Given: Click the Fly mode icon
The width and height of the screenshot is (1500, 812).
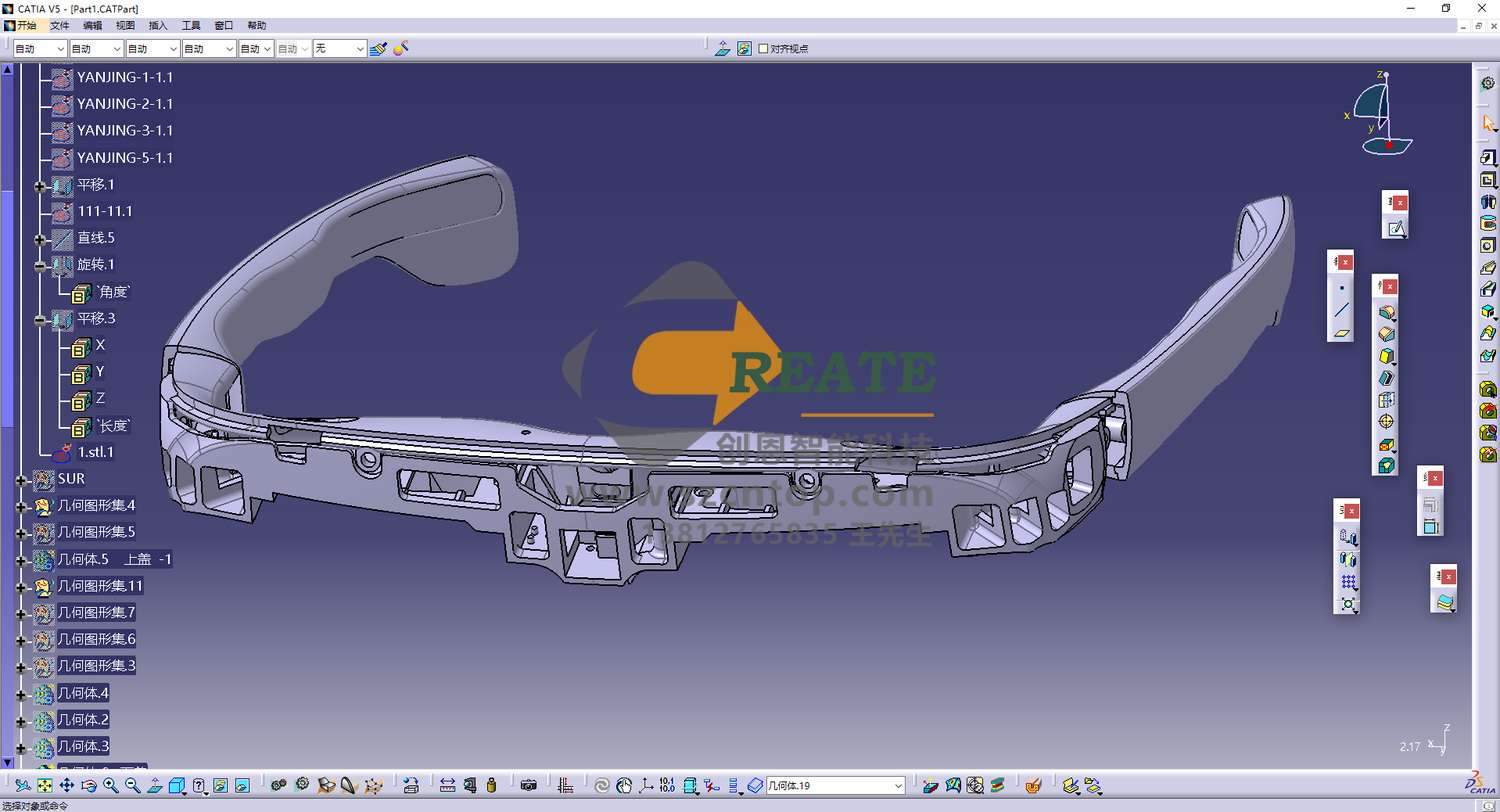Looking at the screenshot, I should click(x=23, y=786).
